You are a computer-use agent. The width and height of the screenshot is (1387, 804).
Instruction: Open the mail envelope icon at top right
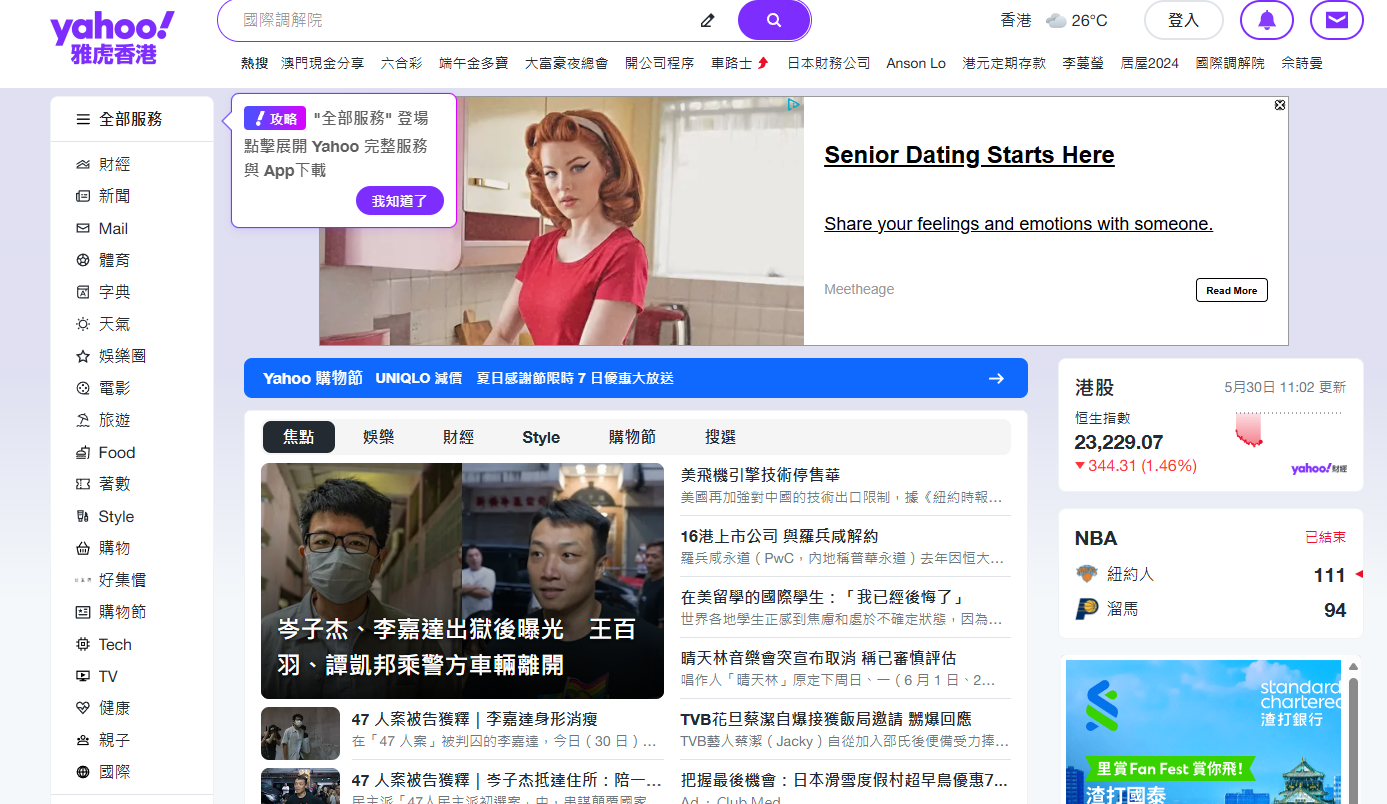[1337, 20]
